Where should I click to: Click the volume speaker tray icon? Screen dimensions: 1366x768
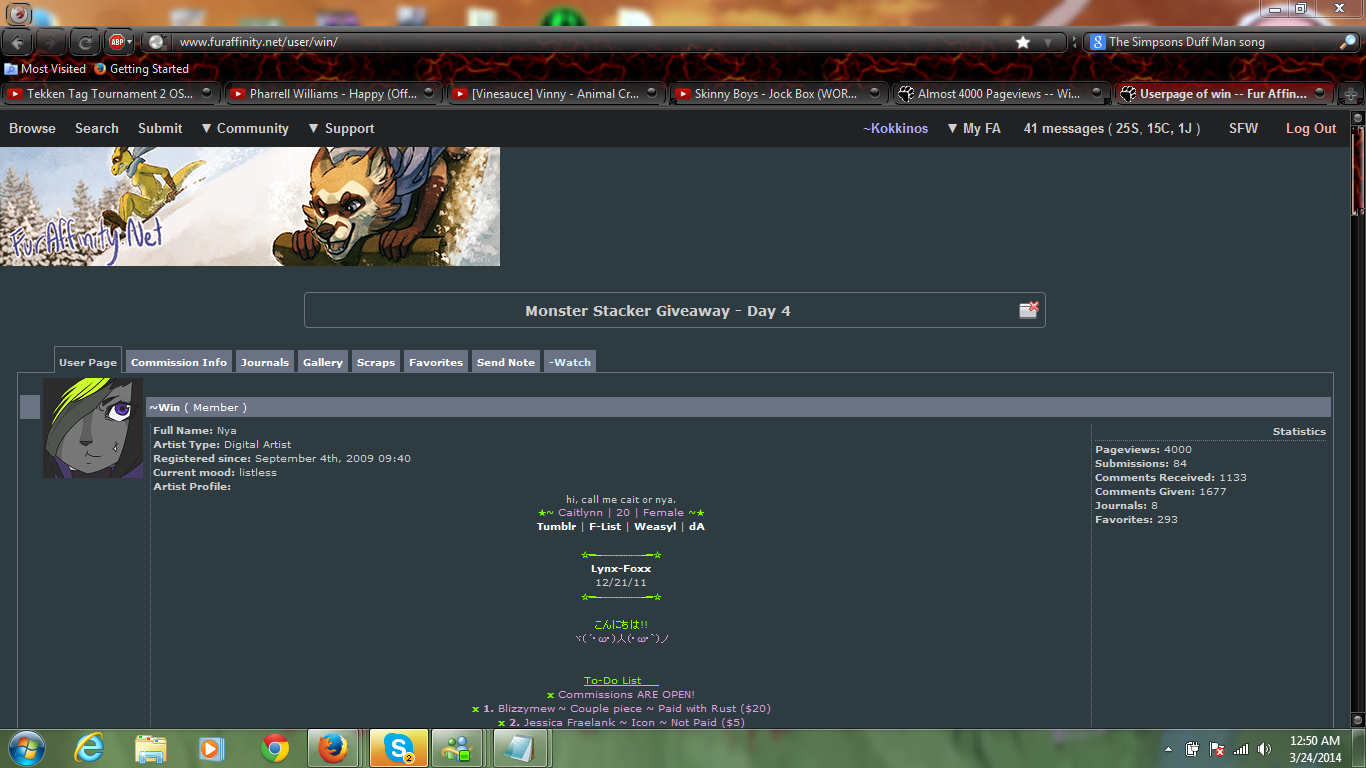[x=1265, y=749]
